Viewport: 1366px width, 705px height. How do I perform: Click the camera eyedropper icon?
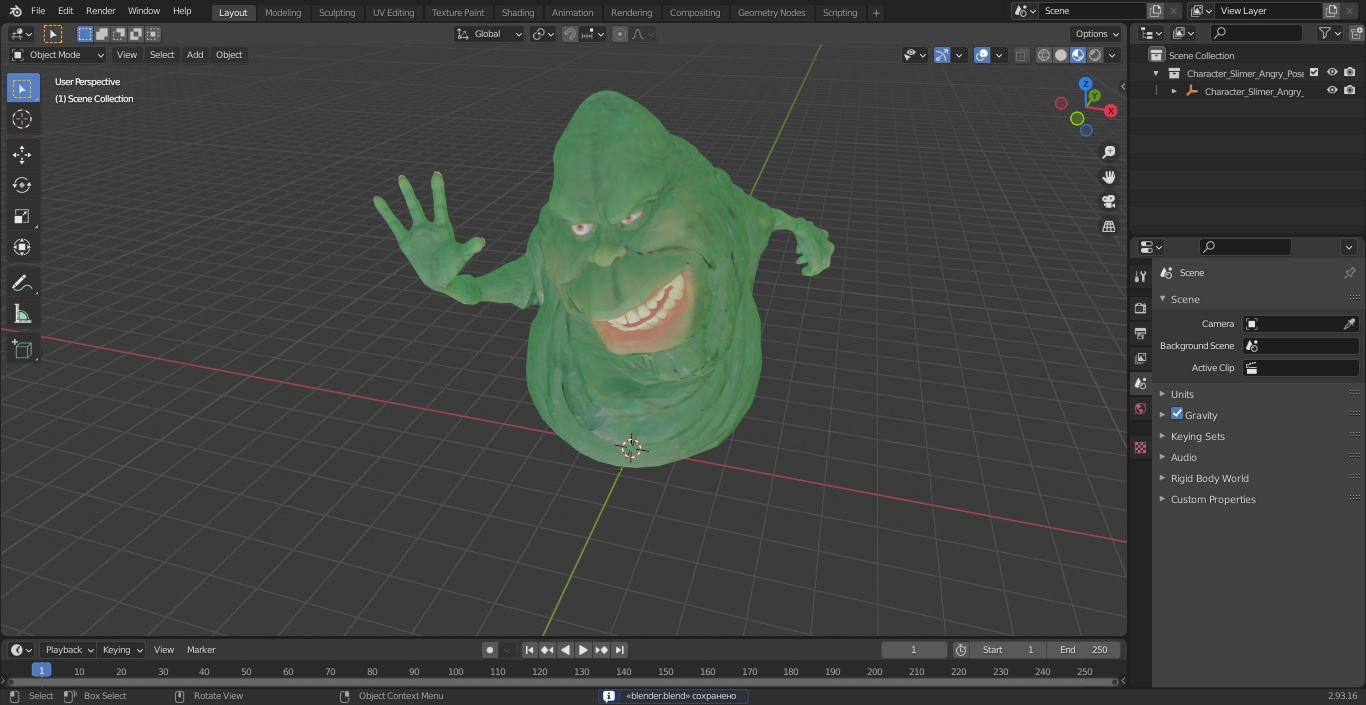[1349, 324]
